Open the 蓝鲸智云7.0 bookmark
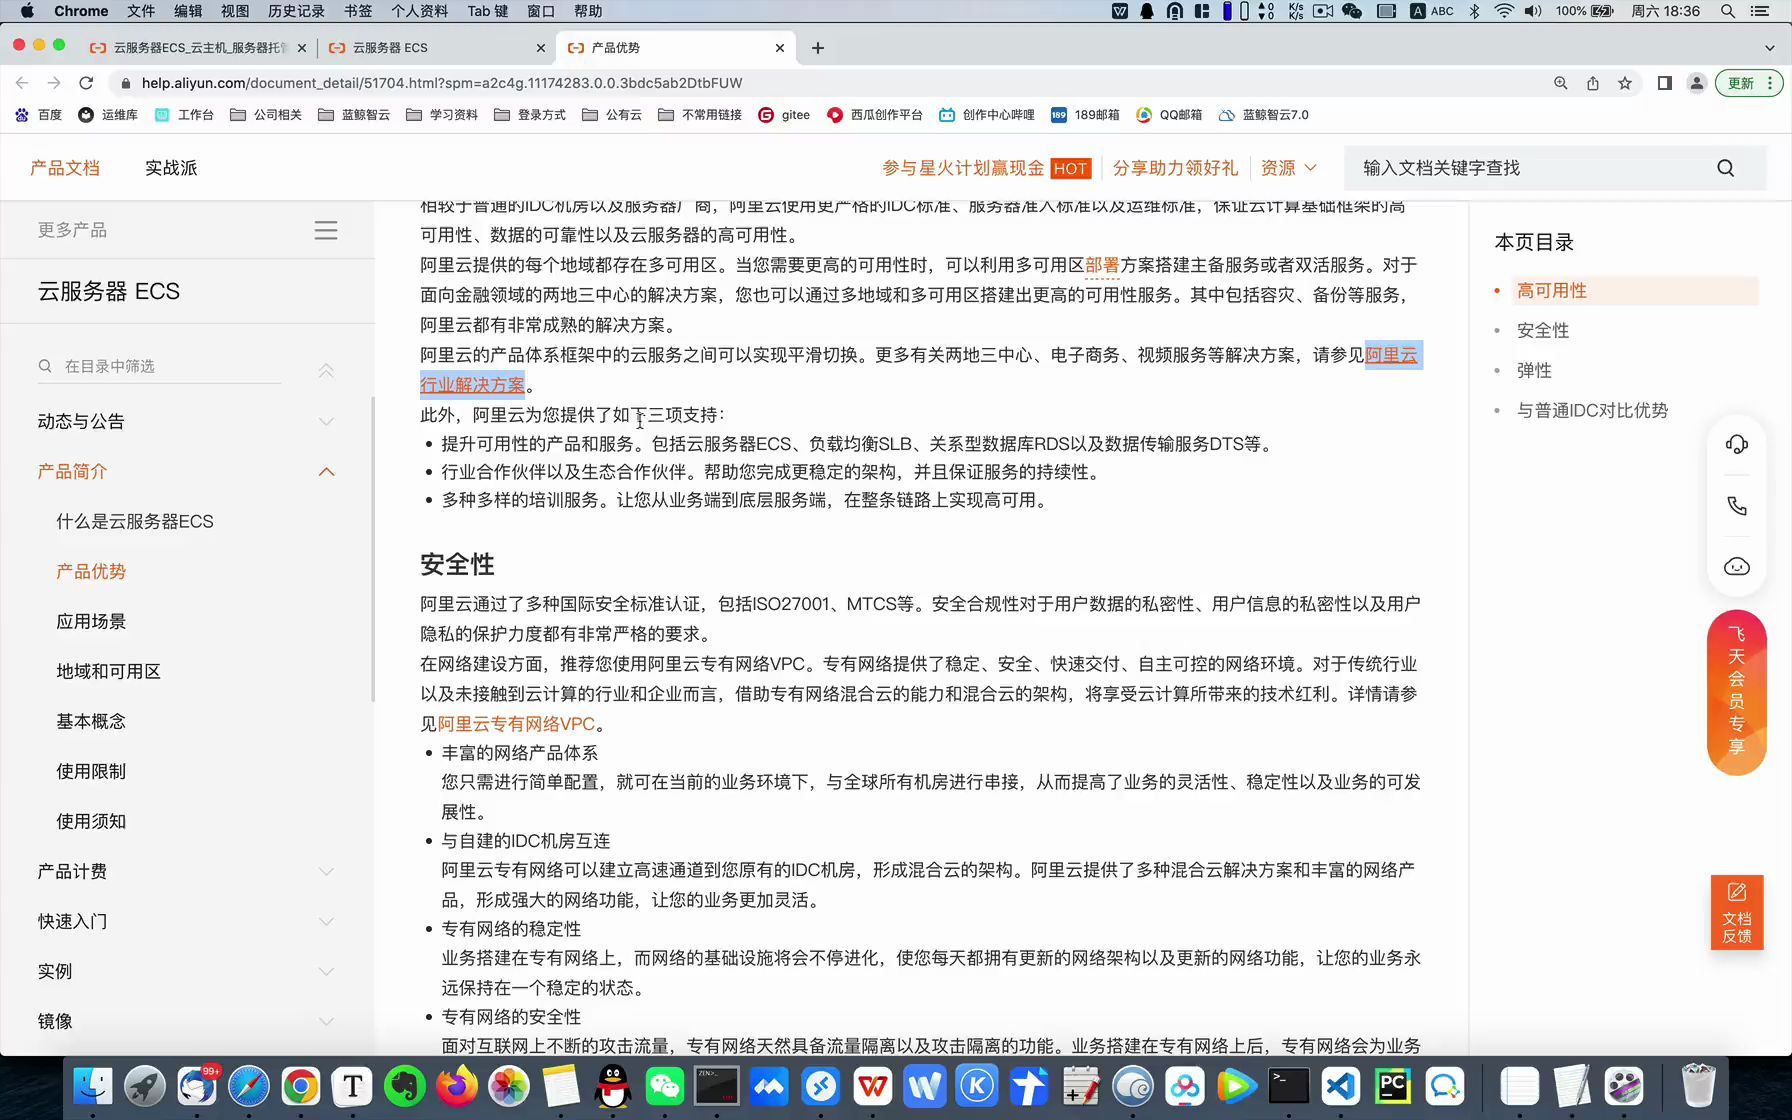Viewport: 1792px width, 1120px height. pyautogui.click(x=1264, y=115)
